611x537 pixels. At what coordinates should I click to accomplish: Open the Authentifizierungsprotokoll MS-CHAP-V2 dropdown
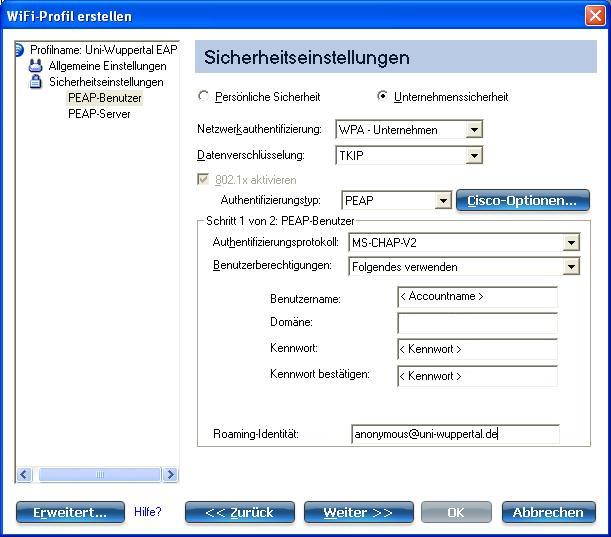(464, 243)
